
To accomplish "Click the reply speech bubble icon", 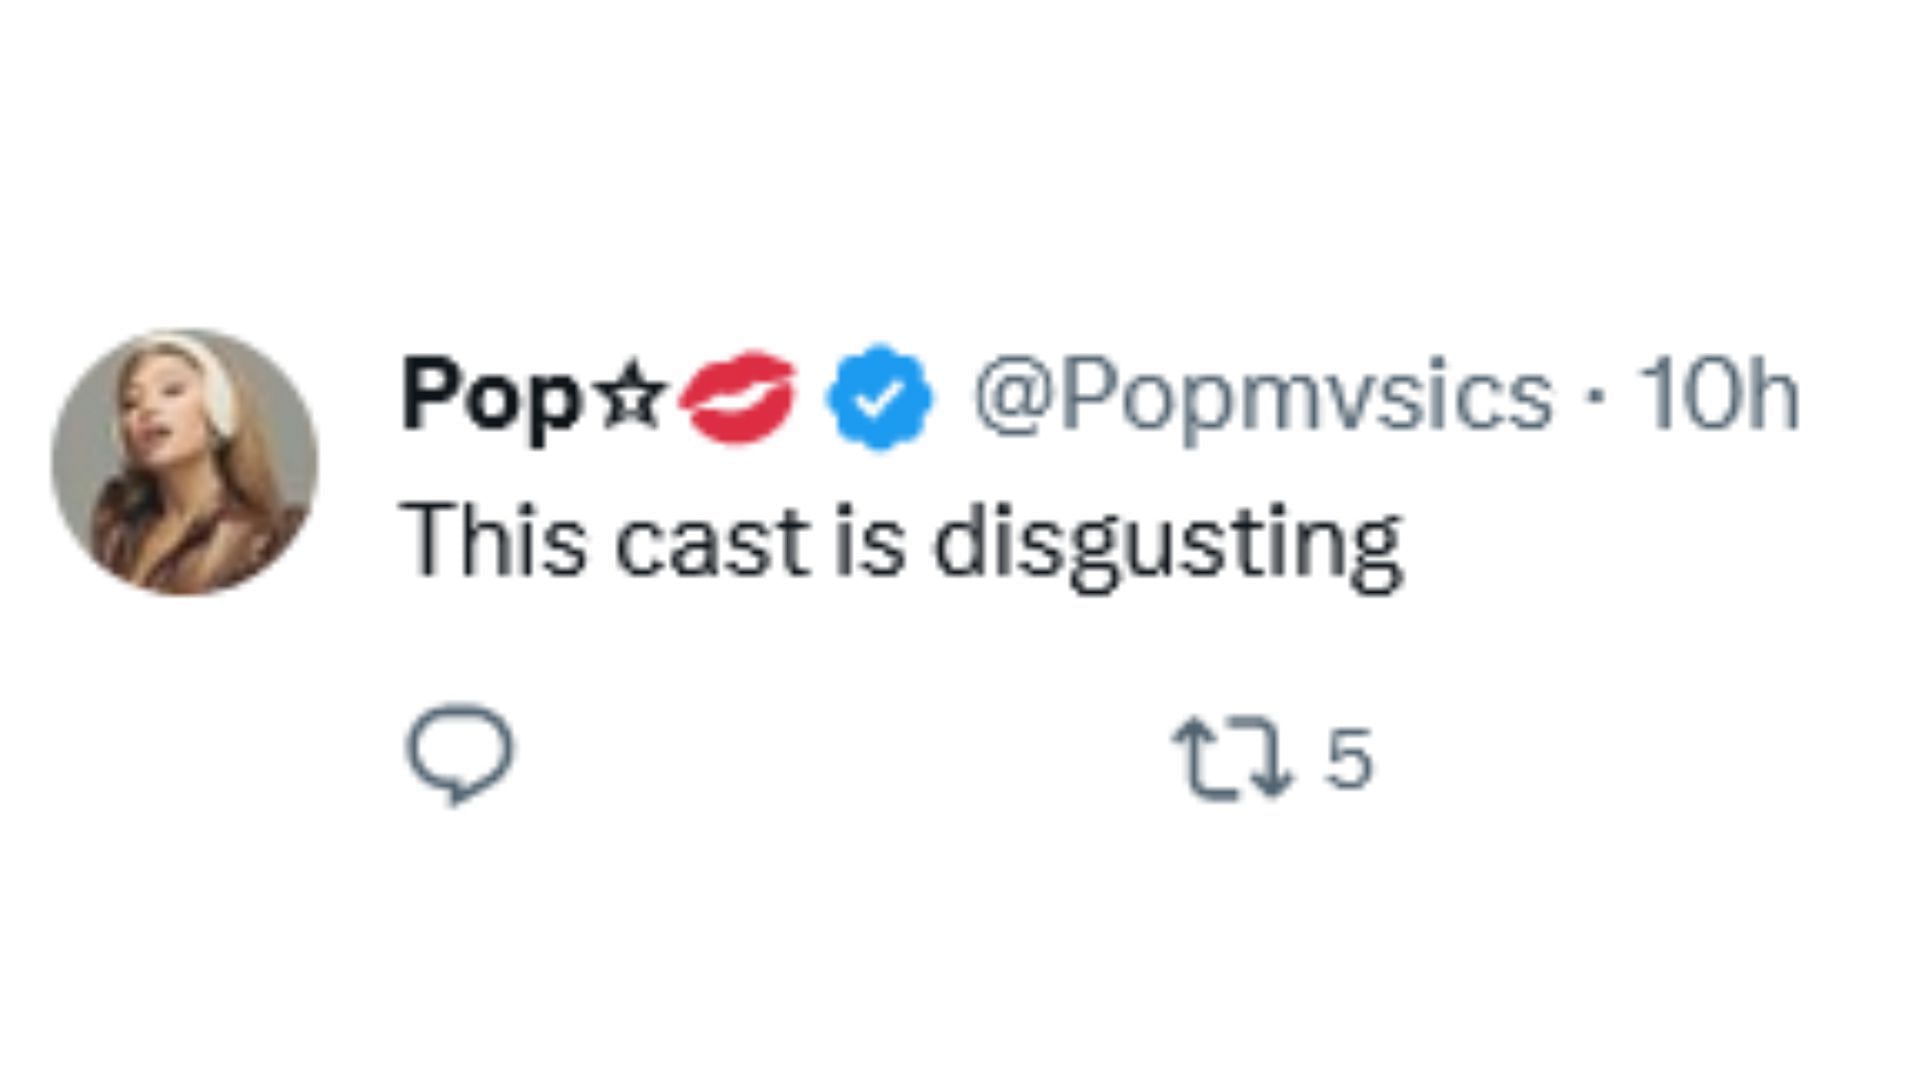I will [459, 754].
